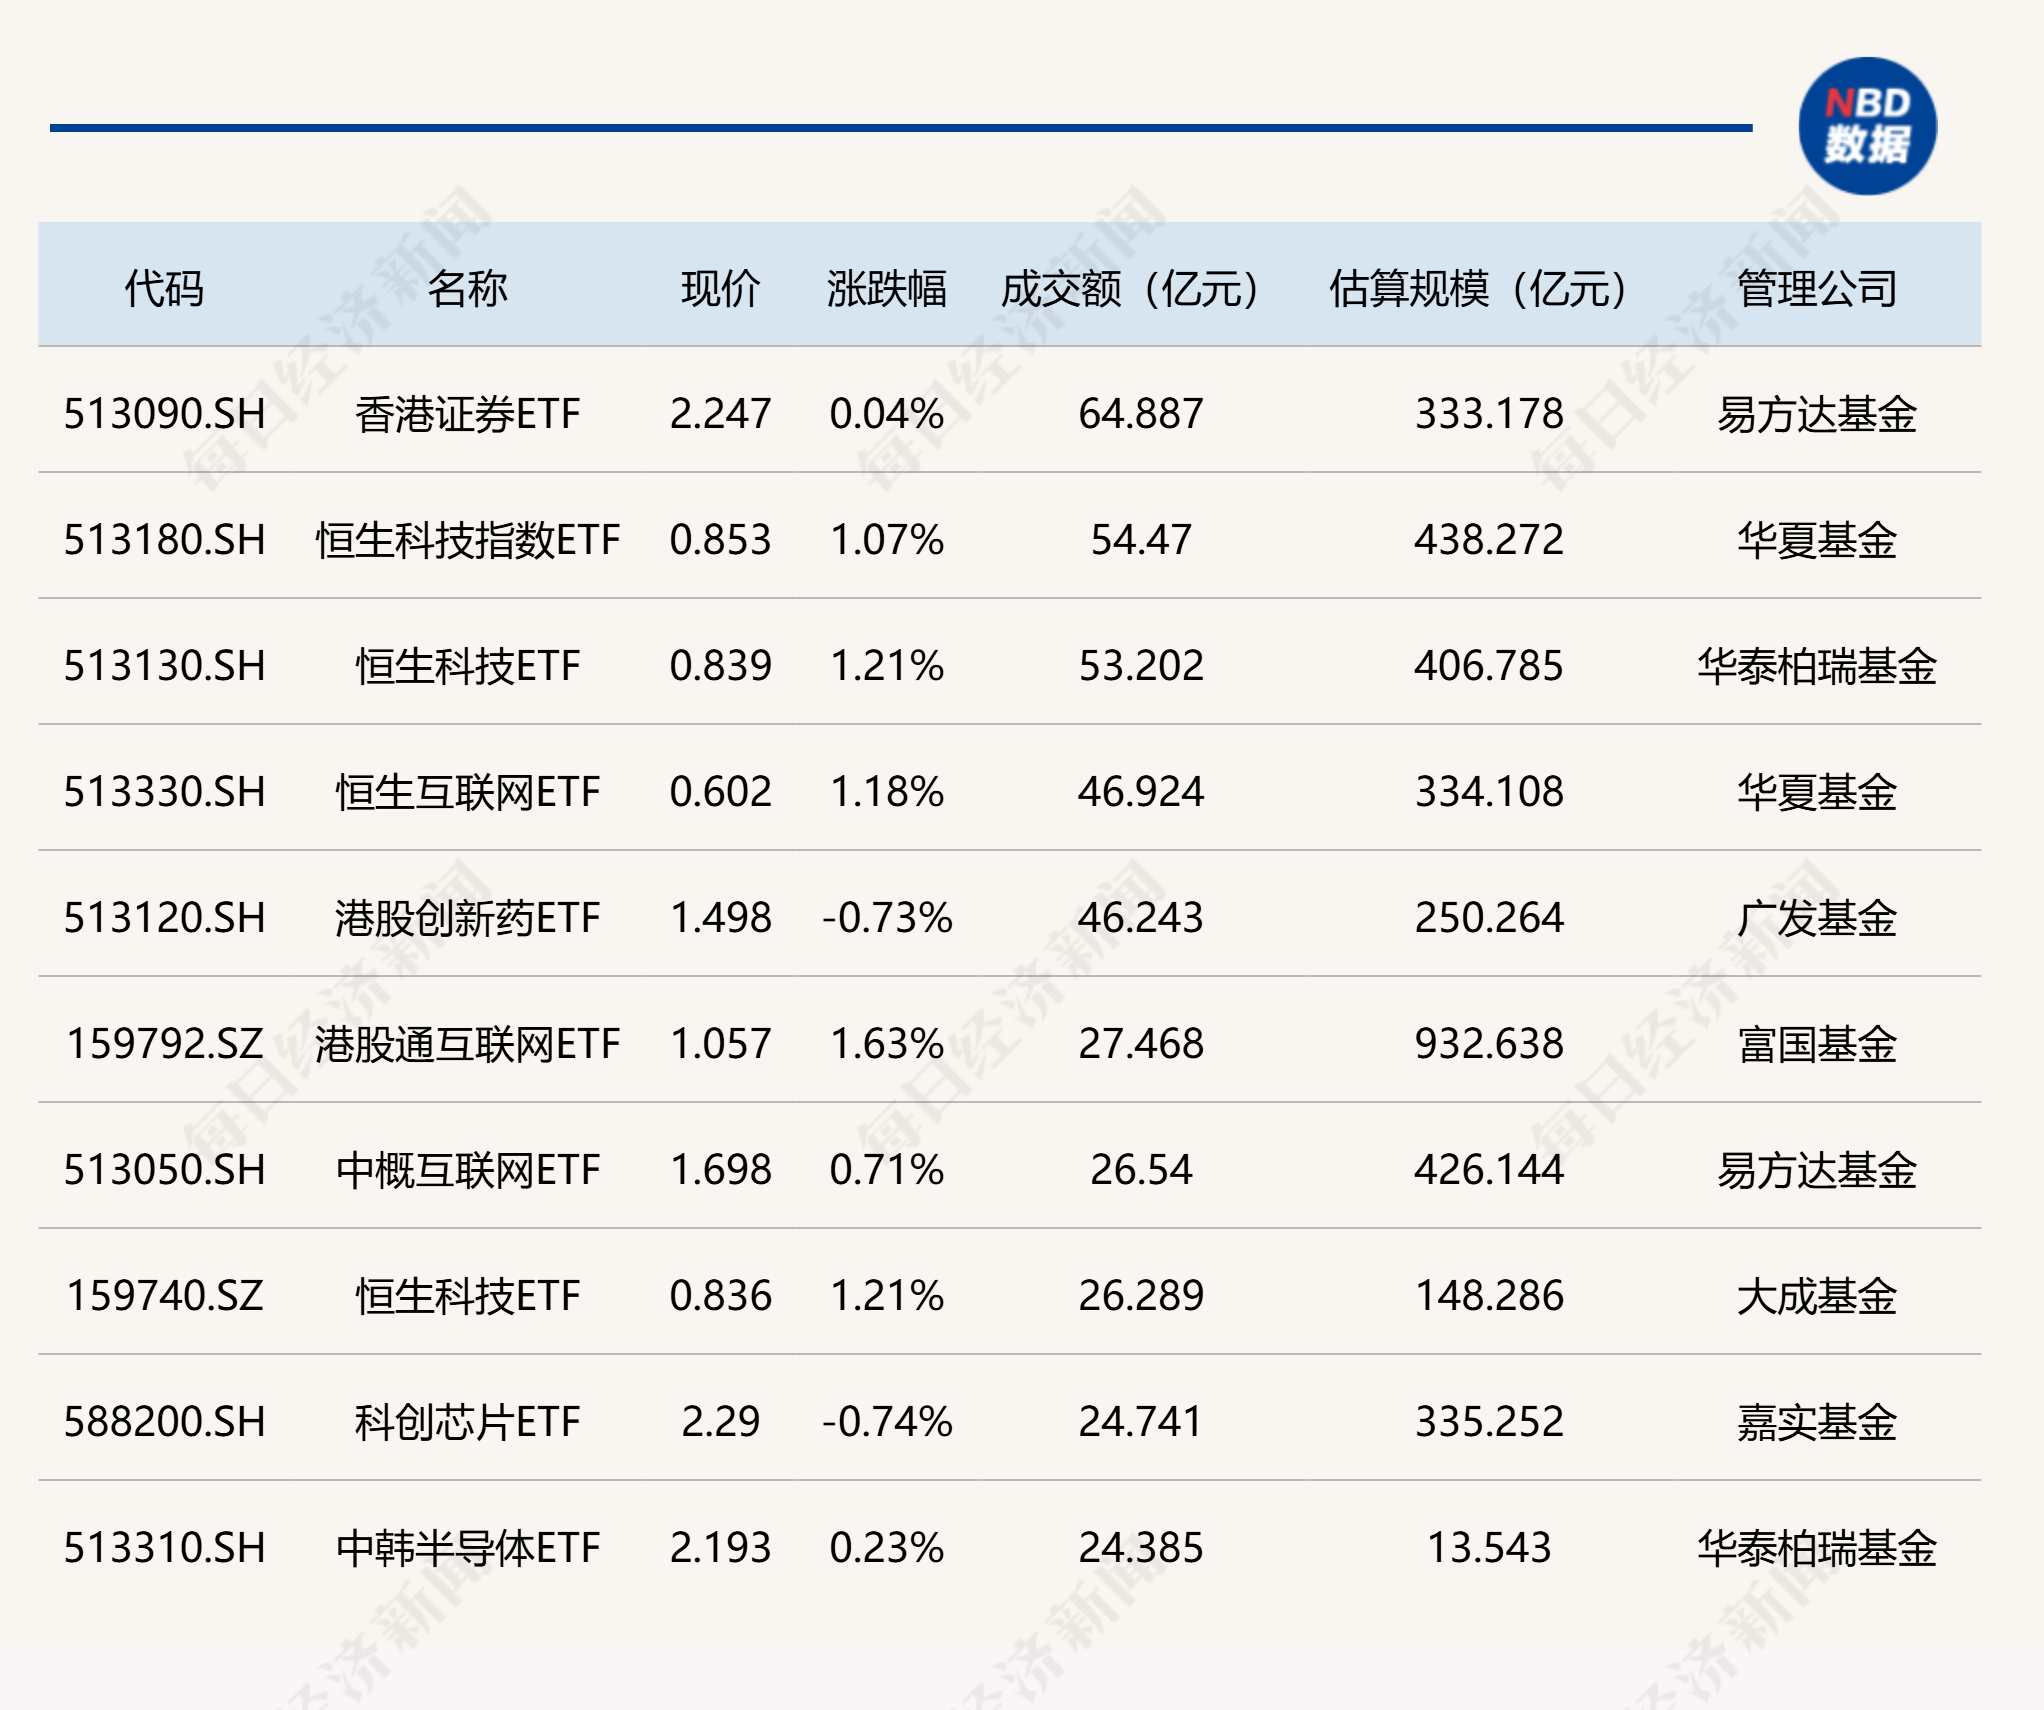Click price value 2.247
Screen dimensions: 2044x1710
click(x=720, y=414)
